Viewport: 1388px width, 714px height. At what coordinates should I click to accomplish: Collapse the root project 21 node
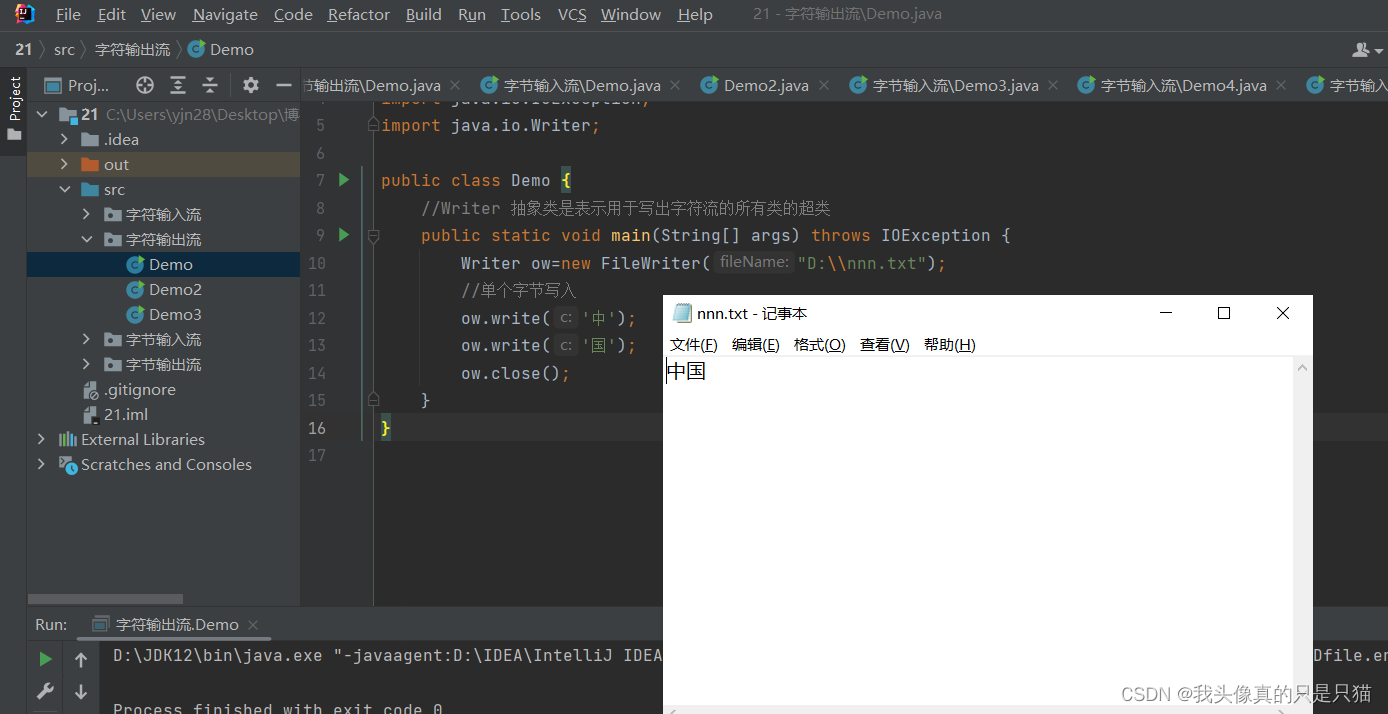click(x=41, y=114)
